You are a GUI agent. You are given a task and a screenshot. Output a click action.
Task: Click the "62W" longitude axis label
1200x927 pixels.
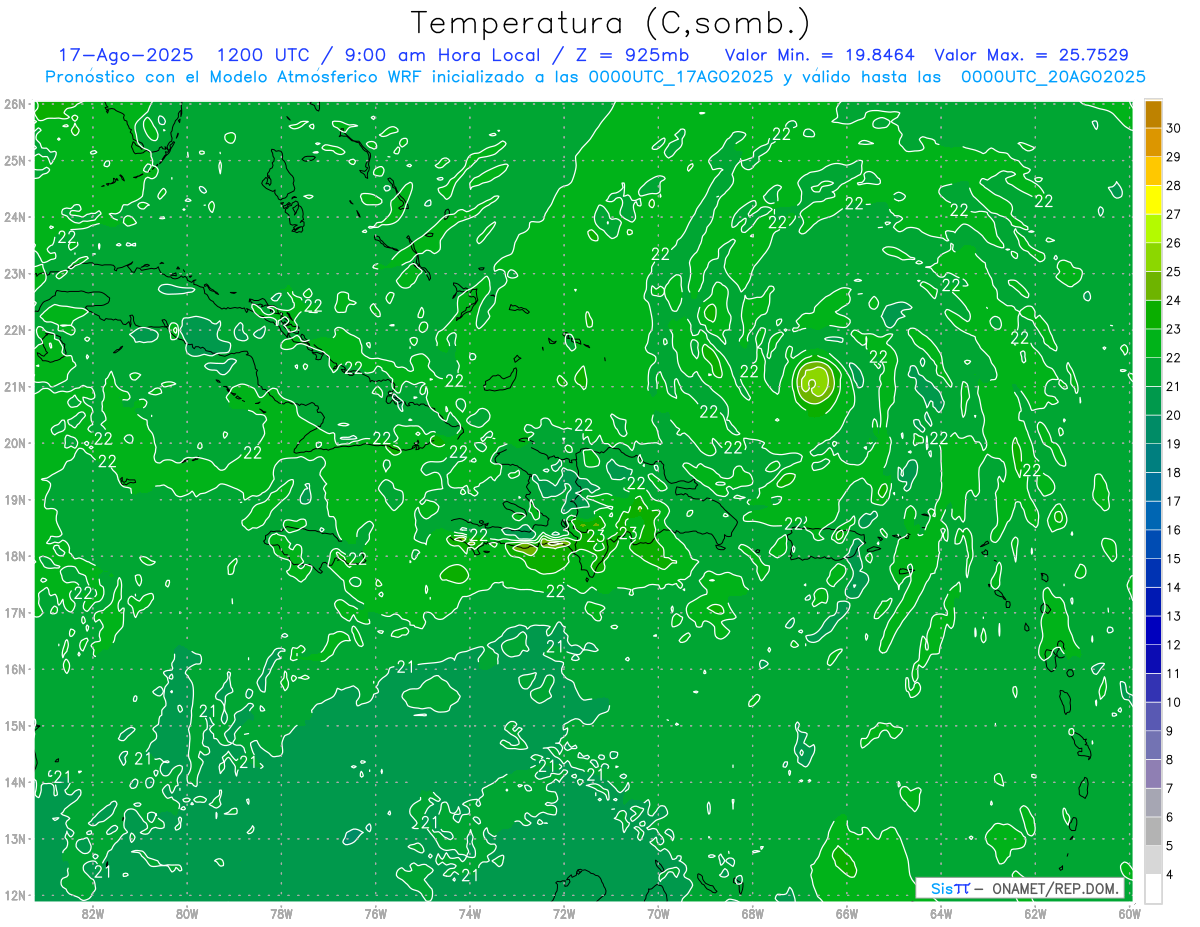1035,913
